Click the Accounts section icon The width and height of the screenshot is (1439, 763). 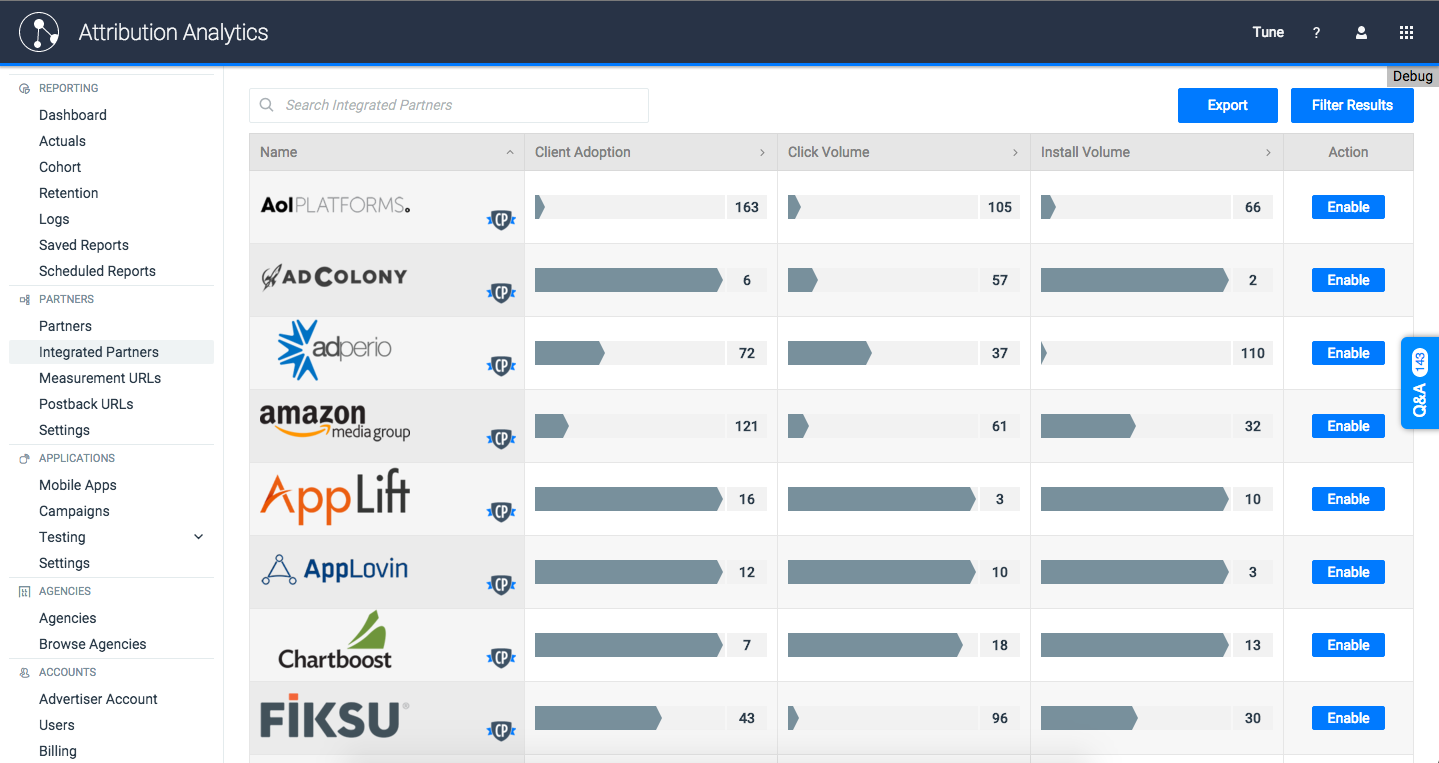(x=25, y=673)
